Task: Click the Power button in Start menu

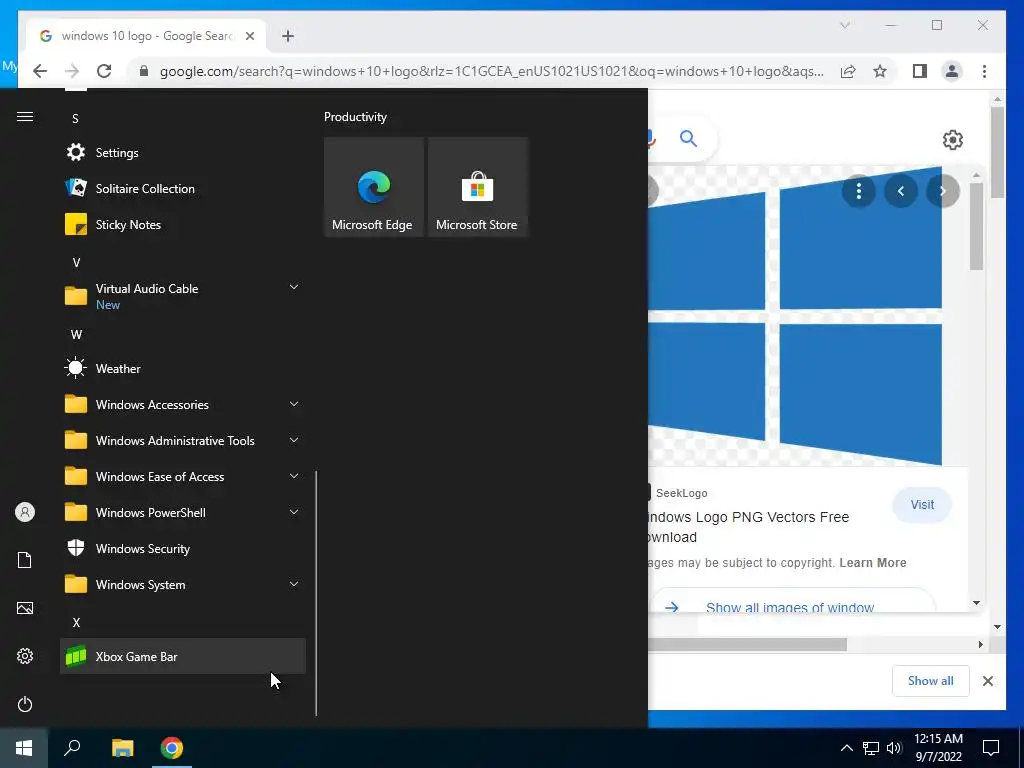Action: [x=25, y=704]
